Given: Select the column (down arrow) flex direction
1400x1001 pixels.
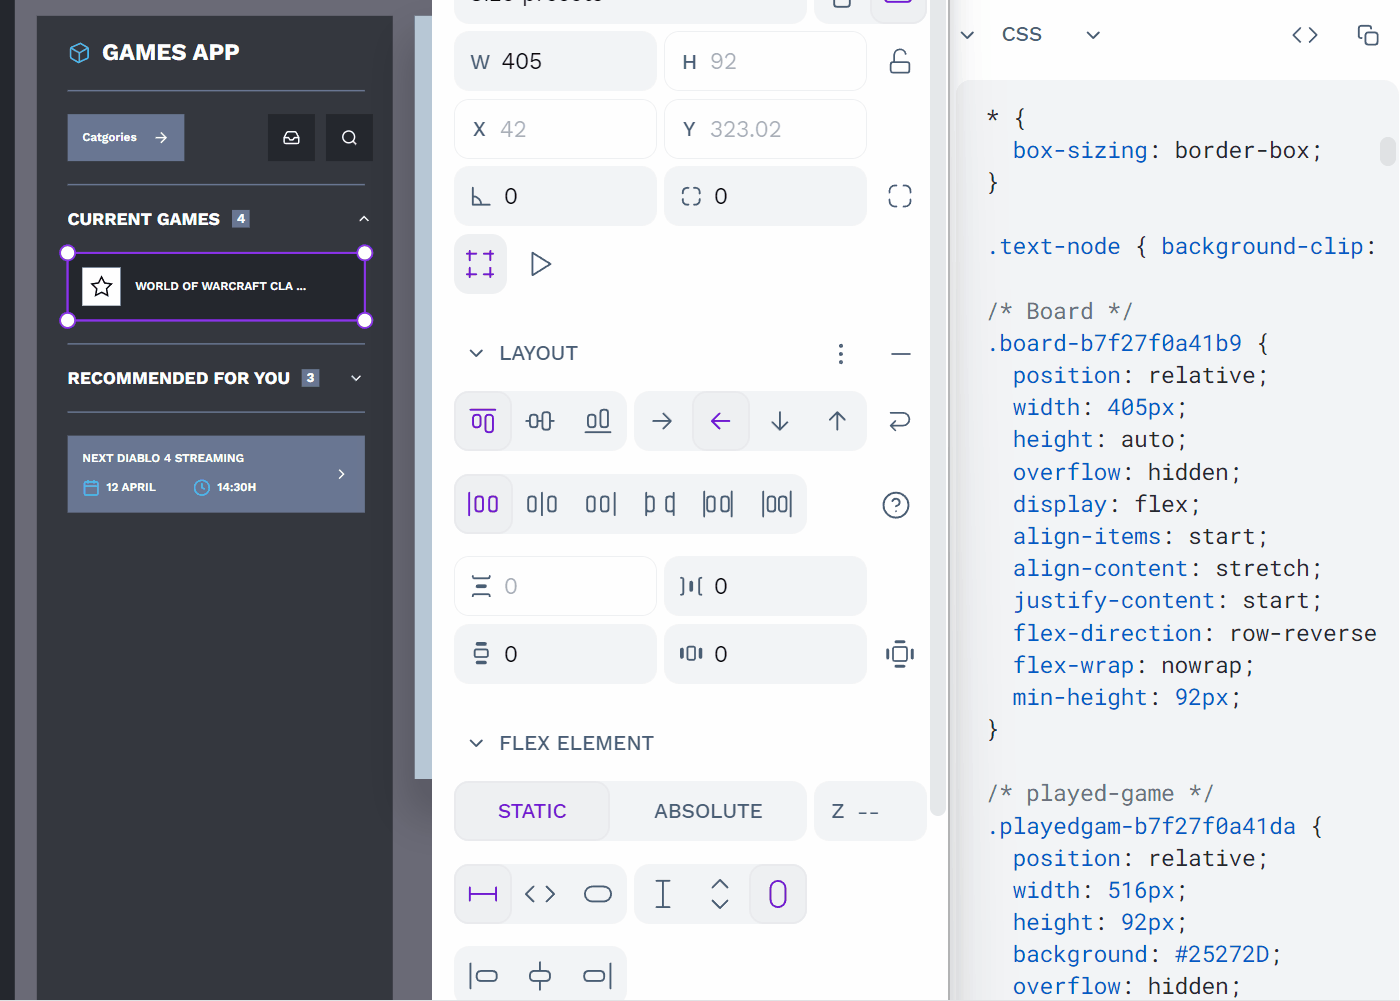Looking at the screenshot, I should click(779, 421).
